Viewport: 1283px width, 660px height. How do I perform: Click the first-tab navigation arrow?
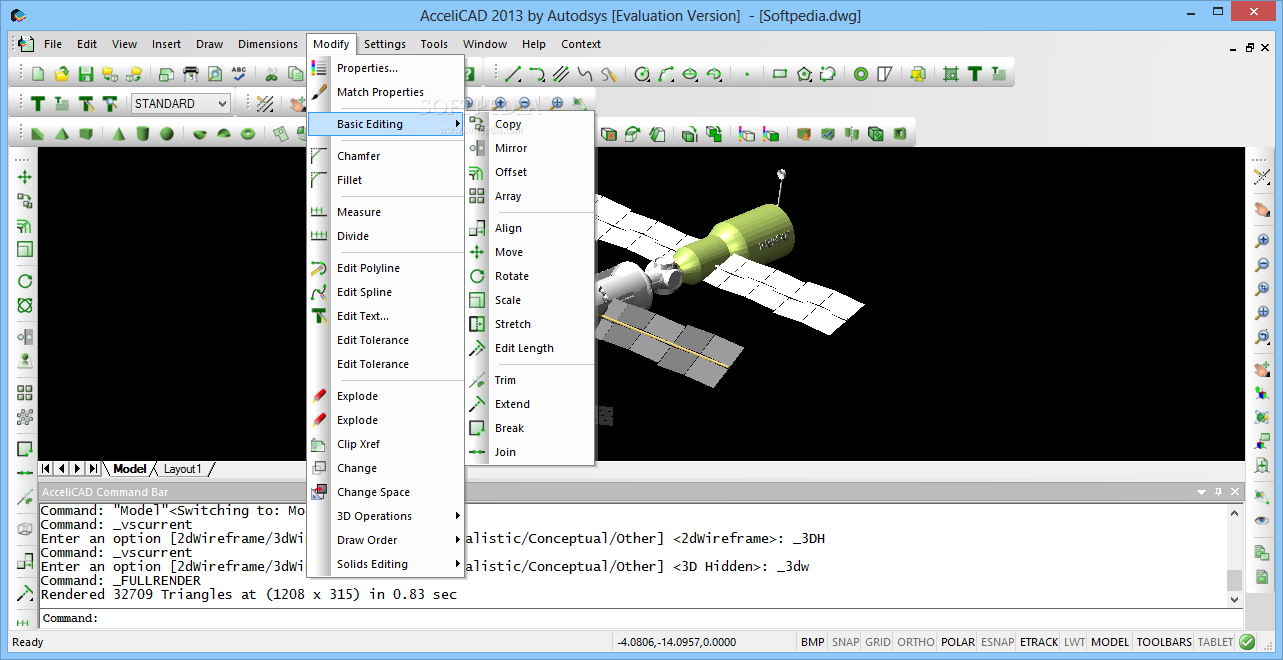pyautogui.click(x=46, y=468)
